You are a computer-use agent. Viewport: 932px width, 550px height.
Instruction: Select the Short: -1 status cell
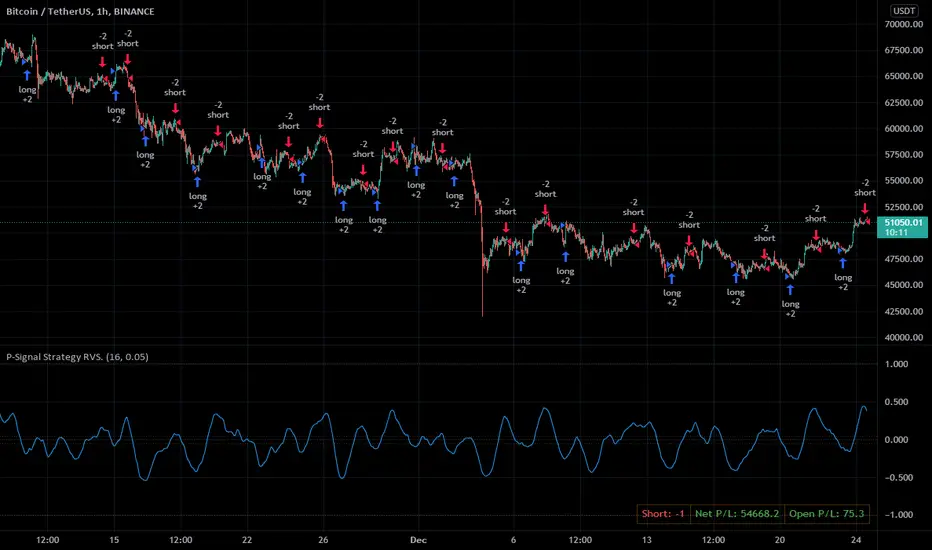664,514
